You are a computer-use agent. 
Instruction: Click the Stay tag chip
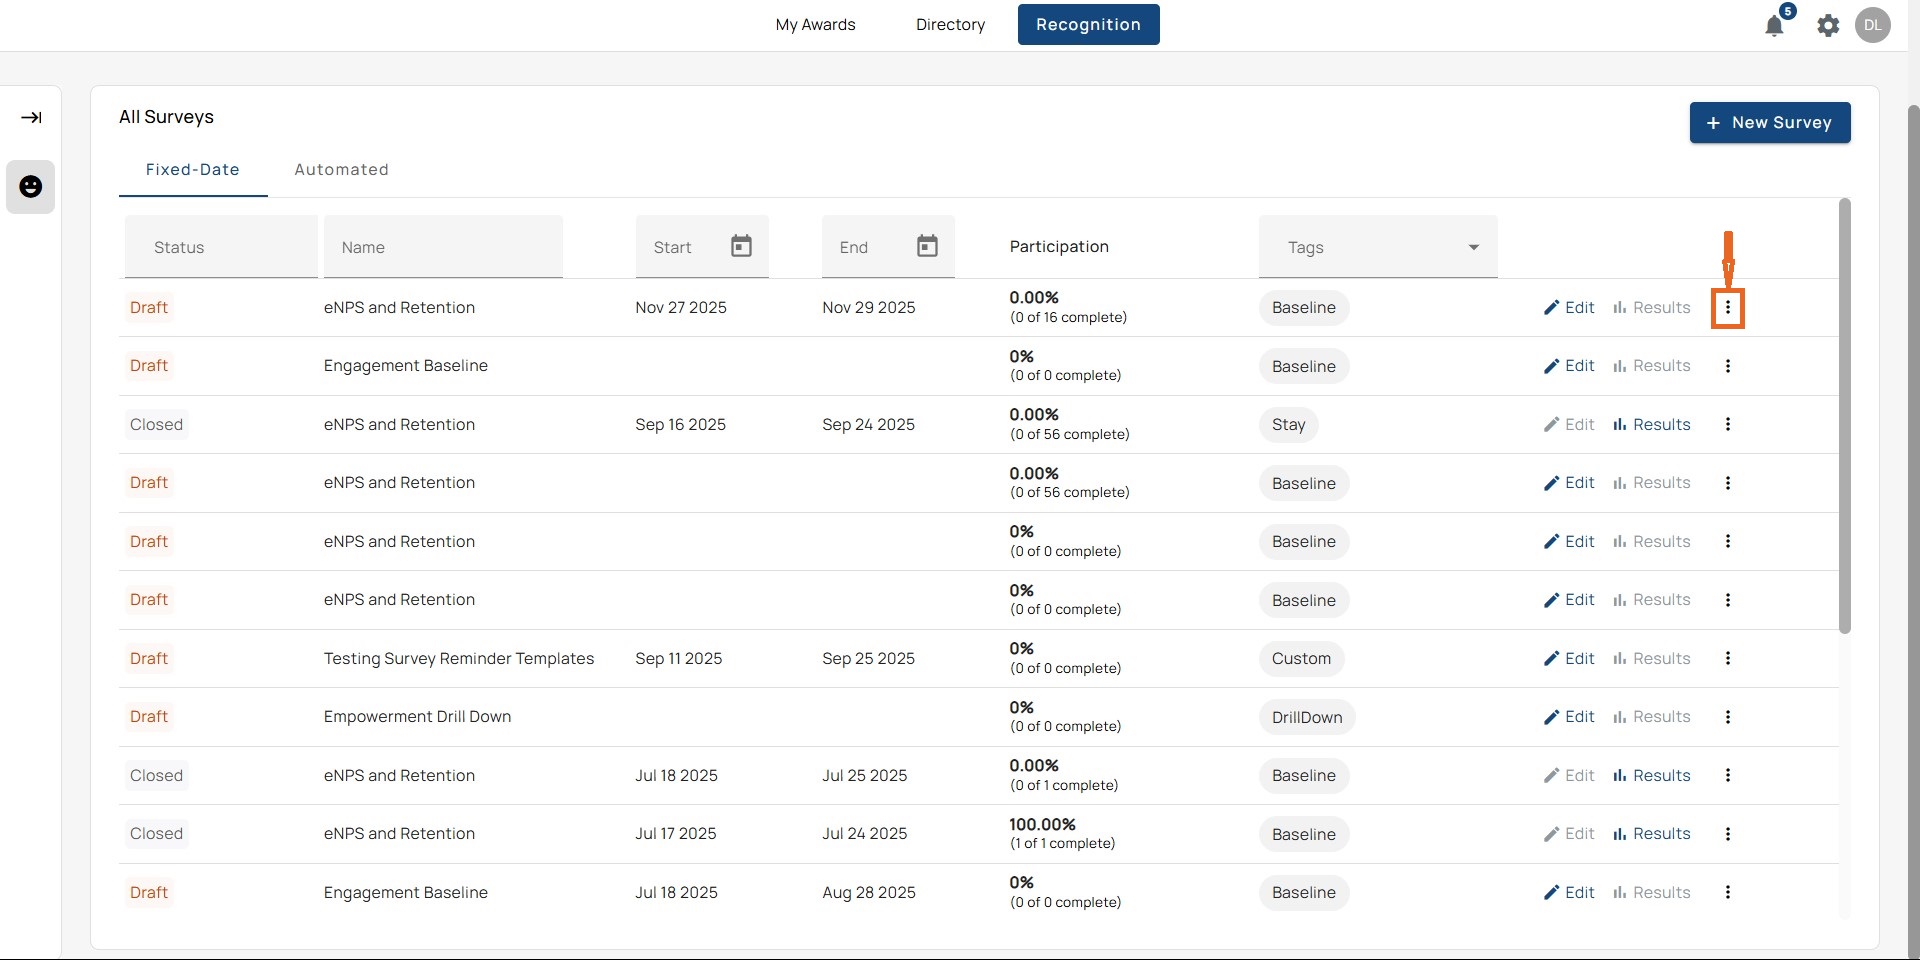(x=1288, y=425)
